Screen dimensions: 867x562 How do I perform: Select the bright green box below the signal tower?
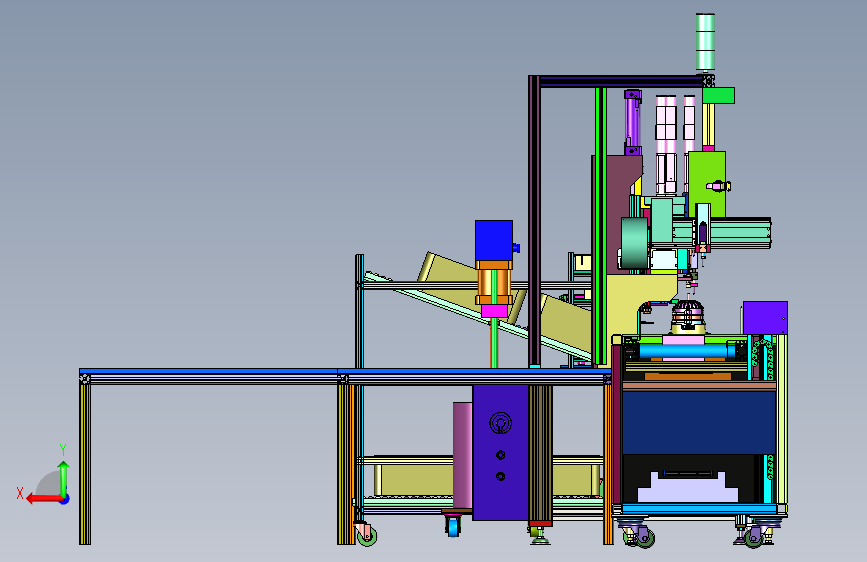[719, 95]
